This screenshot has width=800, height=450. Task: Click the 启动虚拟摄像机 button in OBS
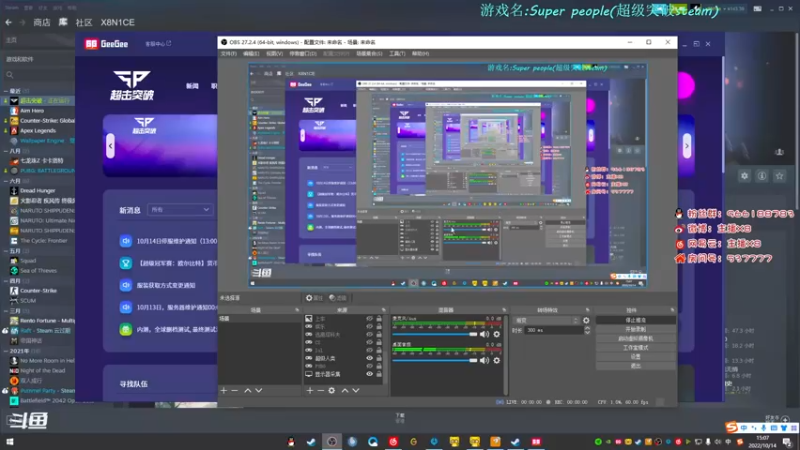click(636, 339)
